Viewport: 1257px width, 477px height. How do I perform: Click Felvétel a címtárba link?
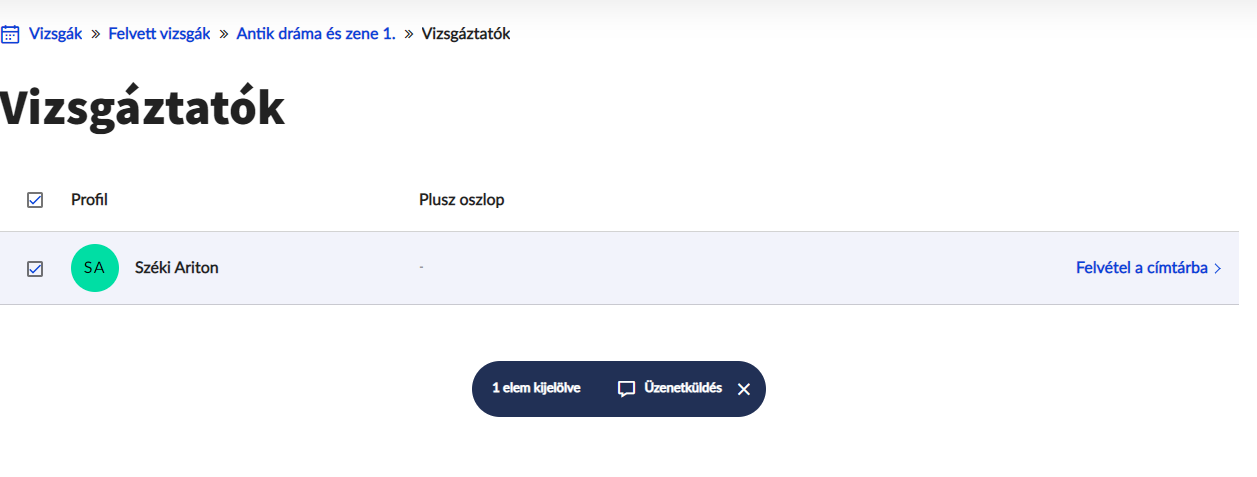tap(1141, 268)
